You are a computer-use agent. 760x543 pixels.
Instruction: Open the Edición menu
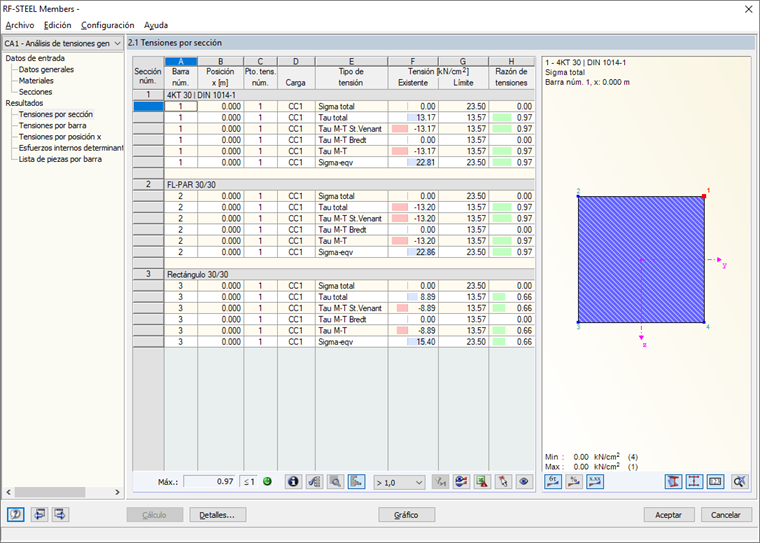click(57, 25)
